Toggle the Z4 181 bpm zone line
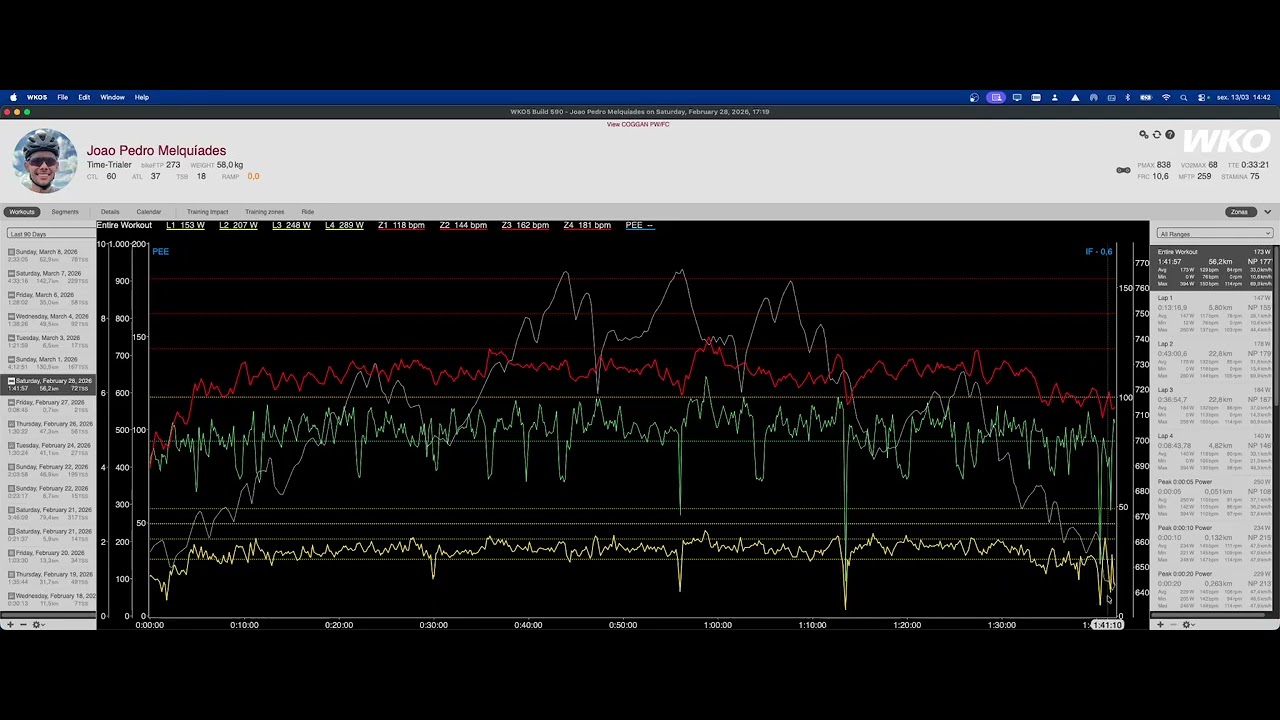The width and height of the screenshot is (1280, 720). tap(587, 225)
